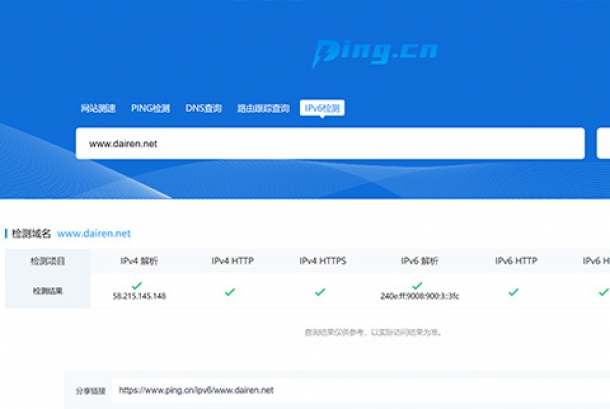Select the DNS查询 tab

click(x=203, y=108)
